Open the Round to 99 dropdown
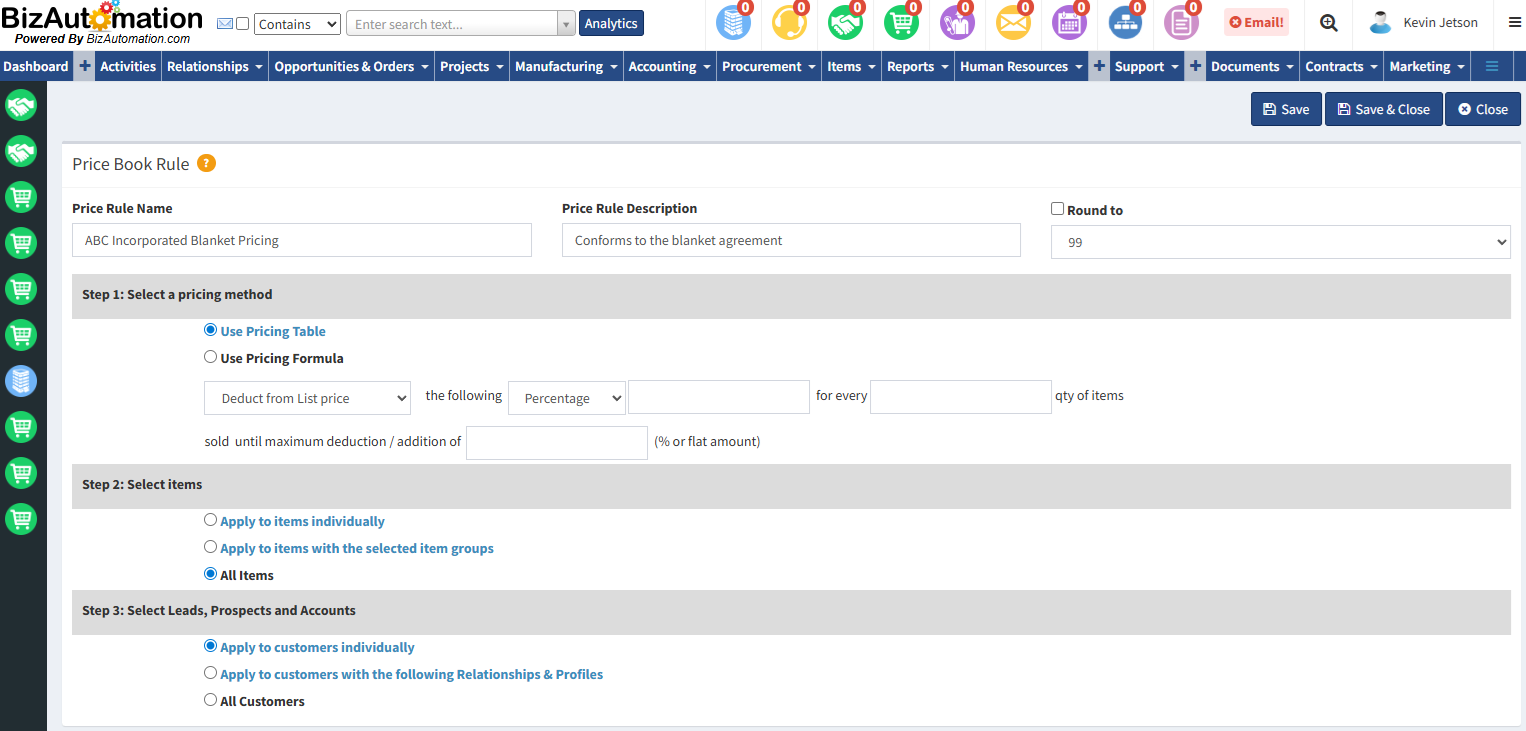This screenshot has height=731, width=1526. click(1280, 242)
